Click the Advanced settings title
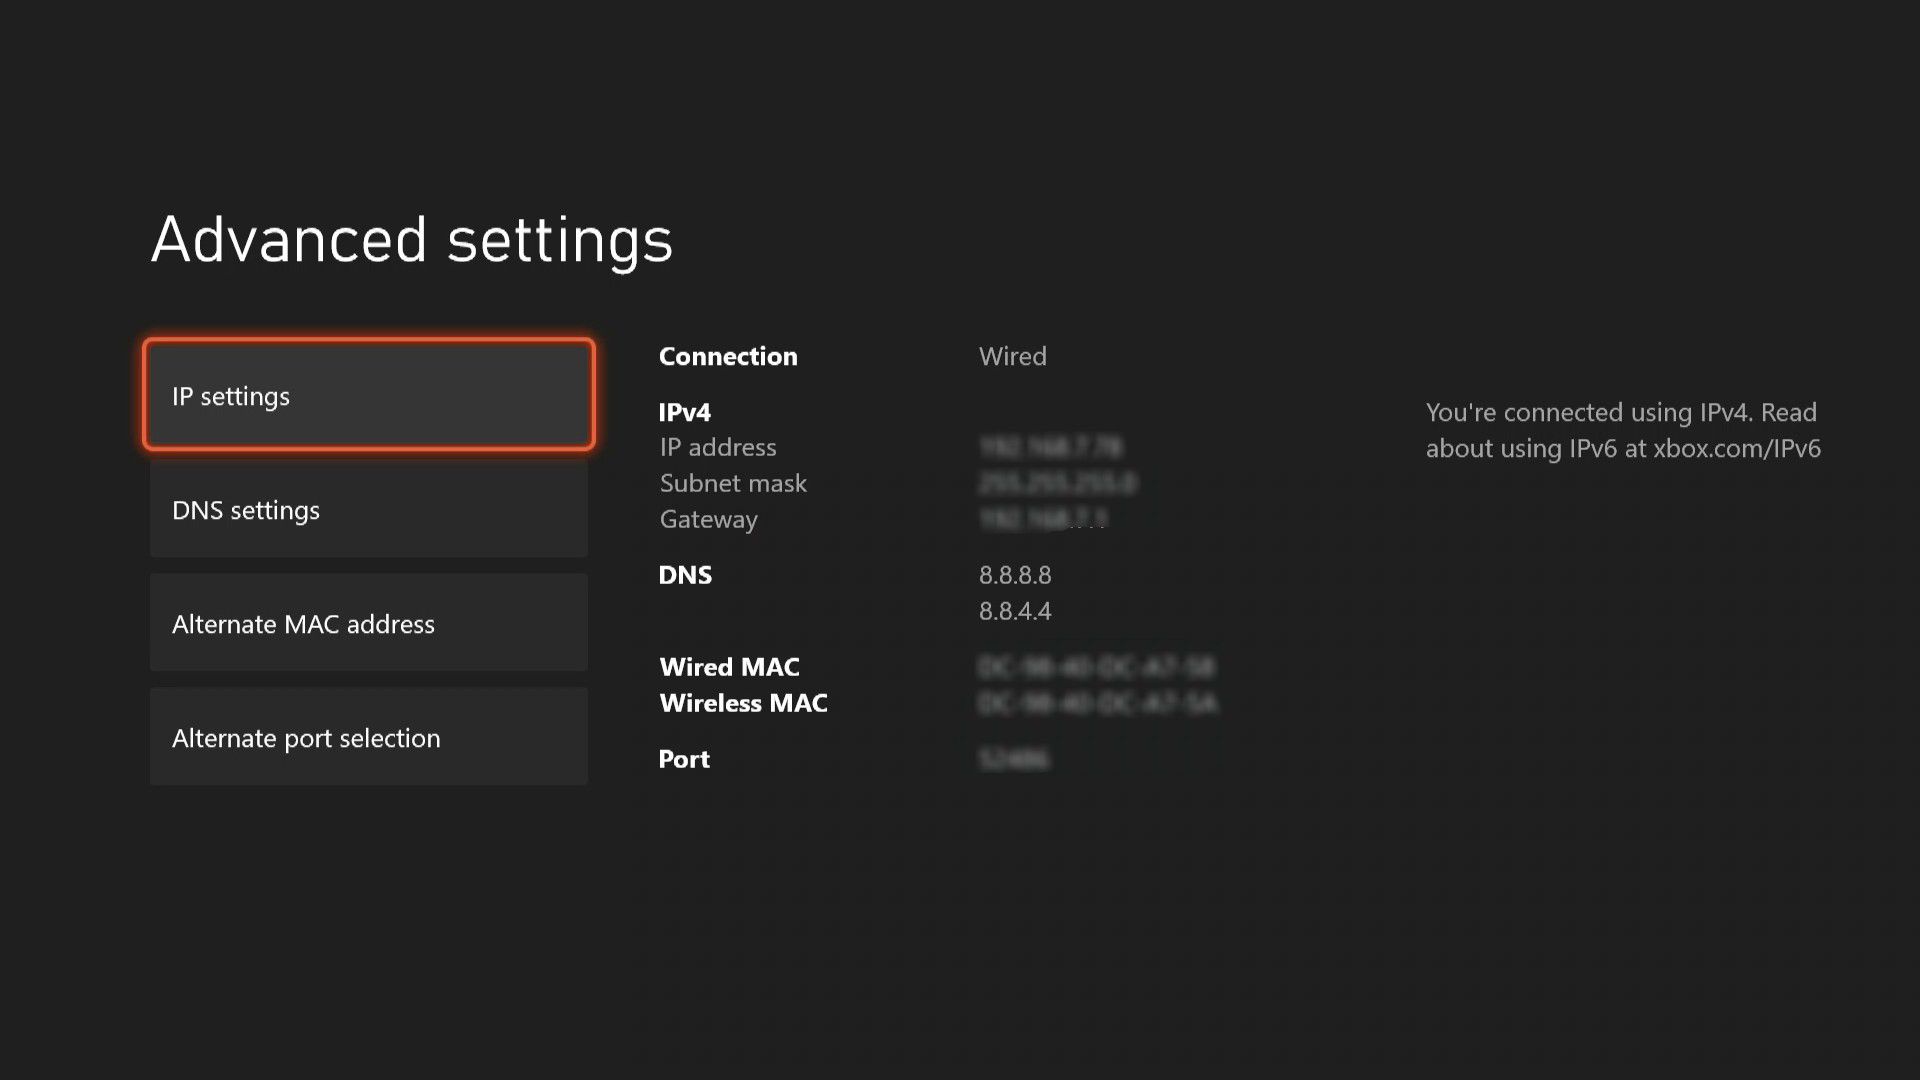 (x=411, y=238)
